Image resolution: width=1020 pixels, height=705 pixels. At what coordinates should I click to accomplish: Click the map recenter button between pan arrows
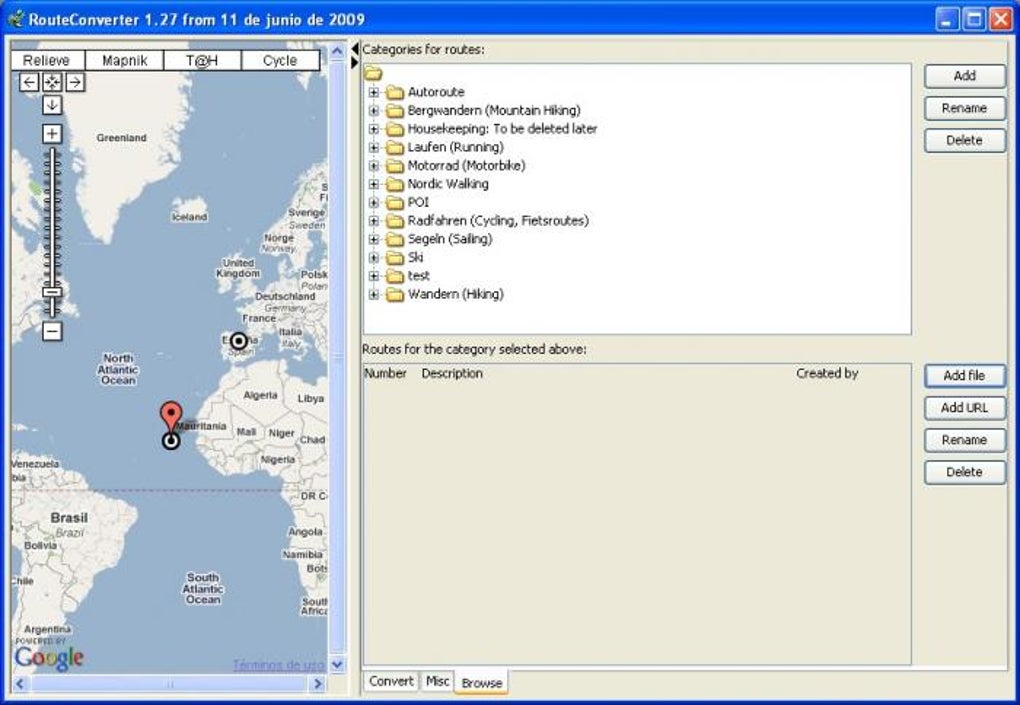[52, 82]
